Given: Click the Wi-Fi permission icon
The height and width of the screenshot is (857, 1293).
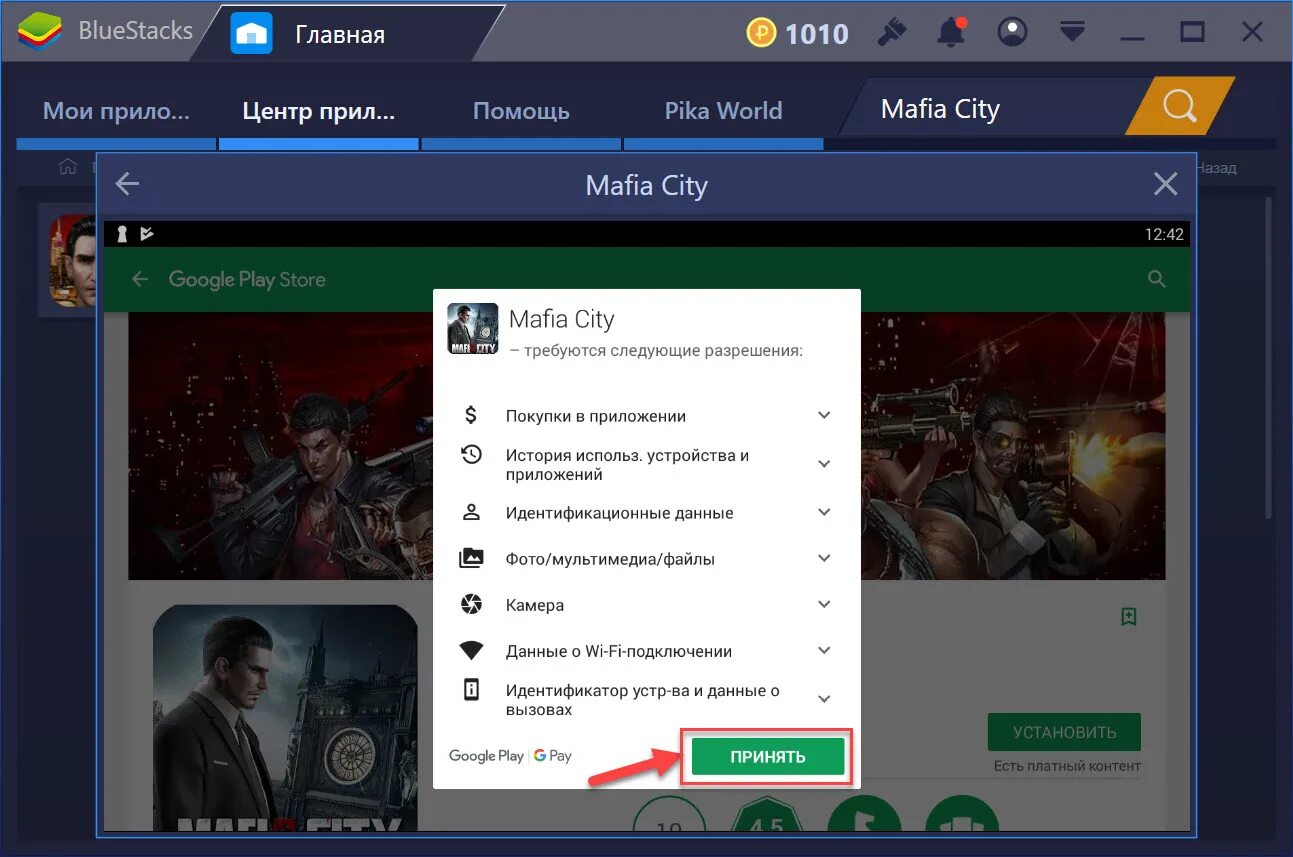Looking at the screenshot, I should (x=471, y=651).
